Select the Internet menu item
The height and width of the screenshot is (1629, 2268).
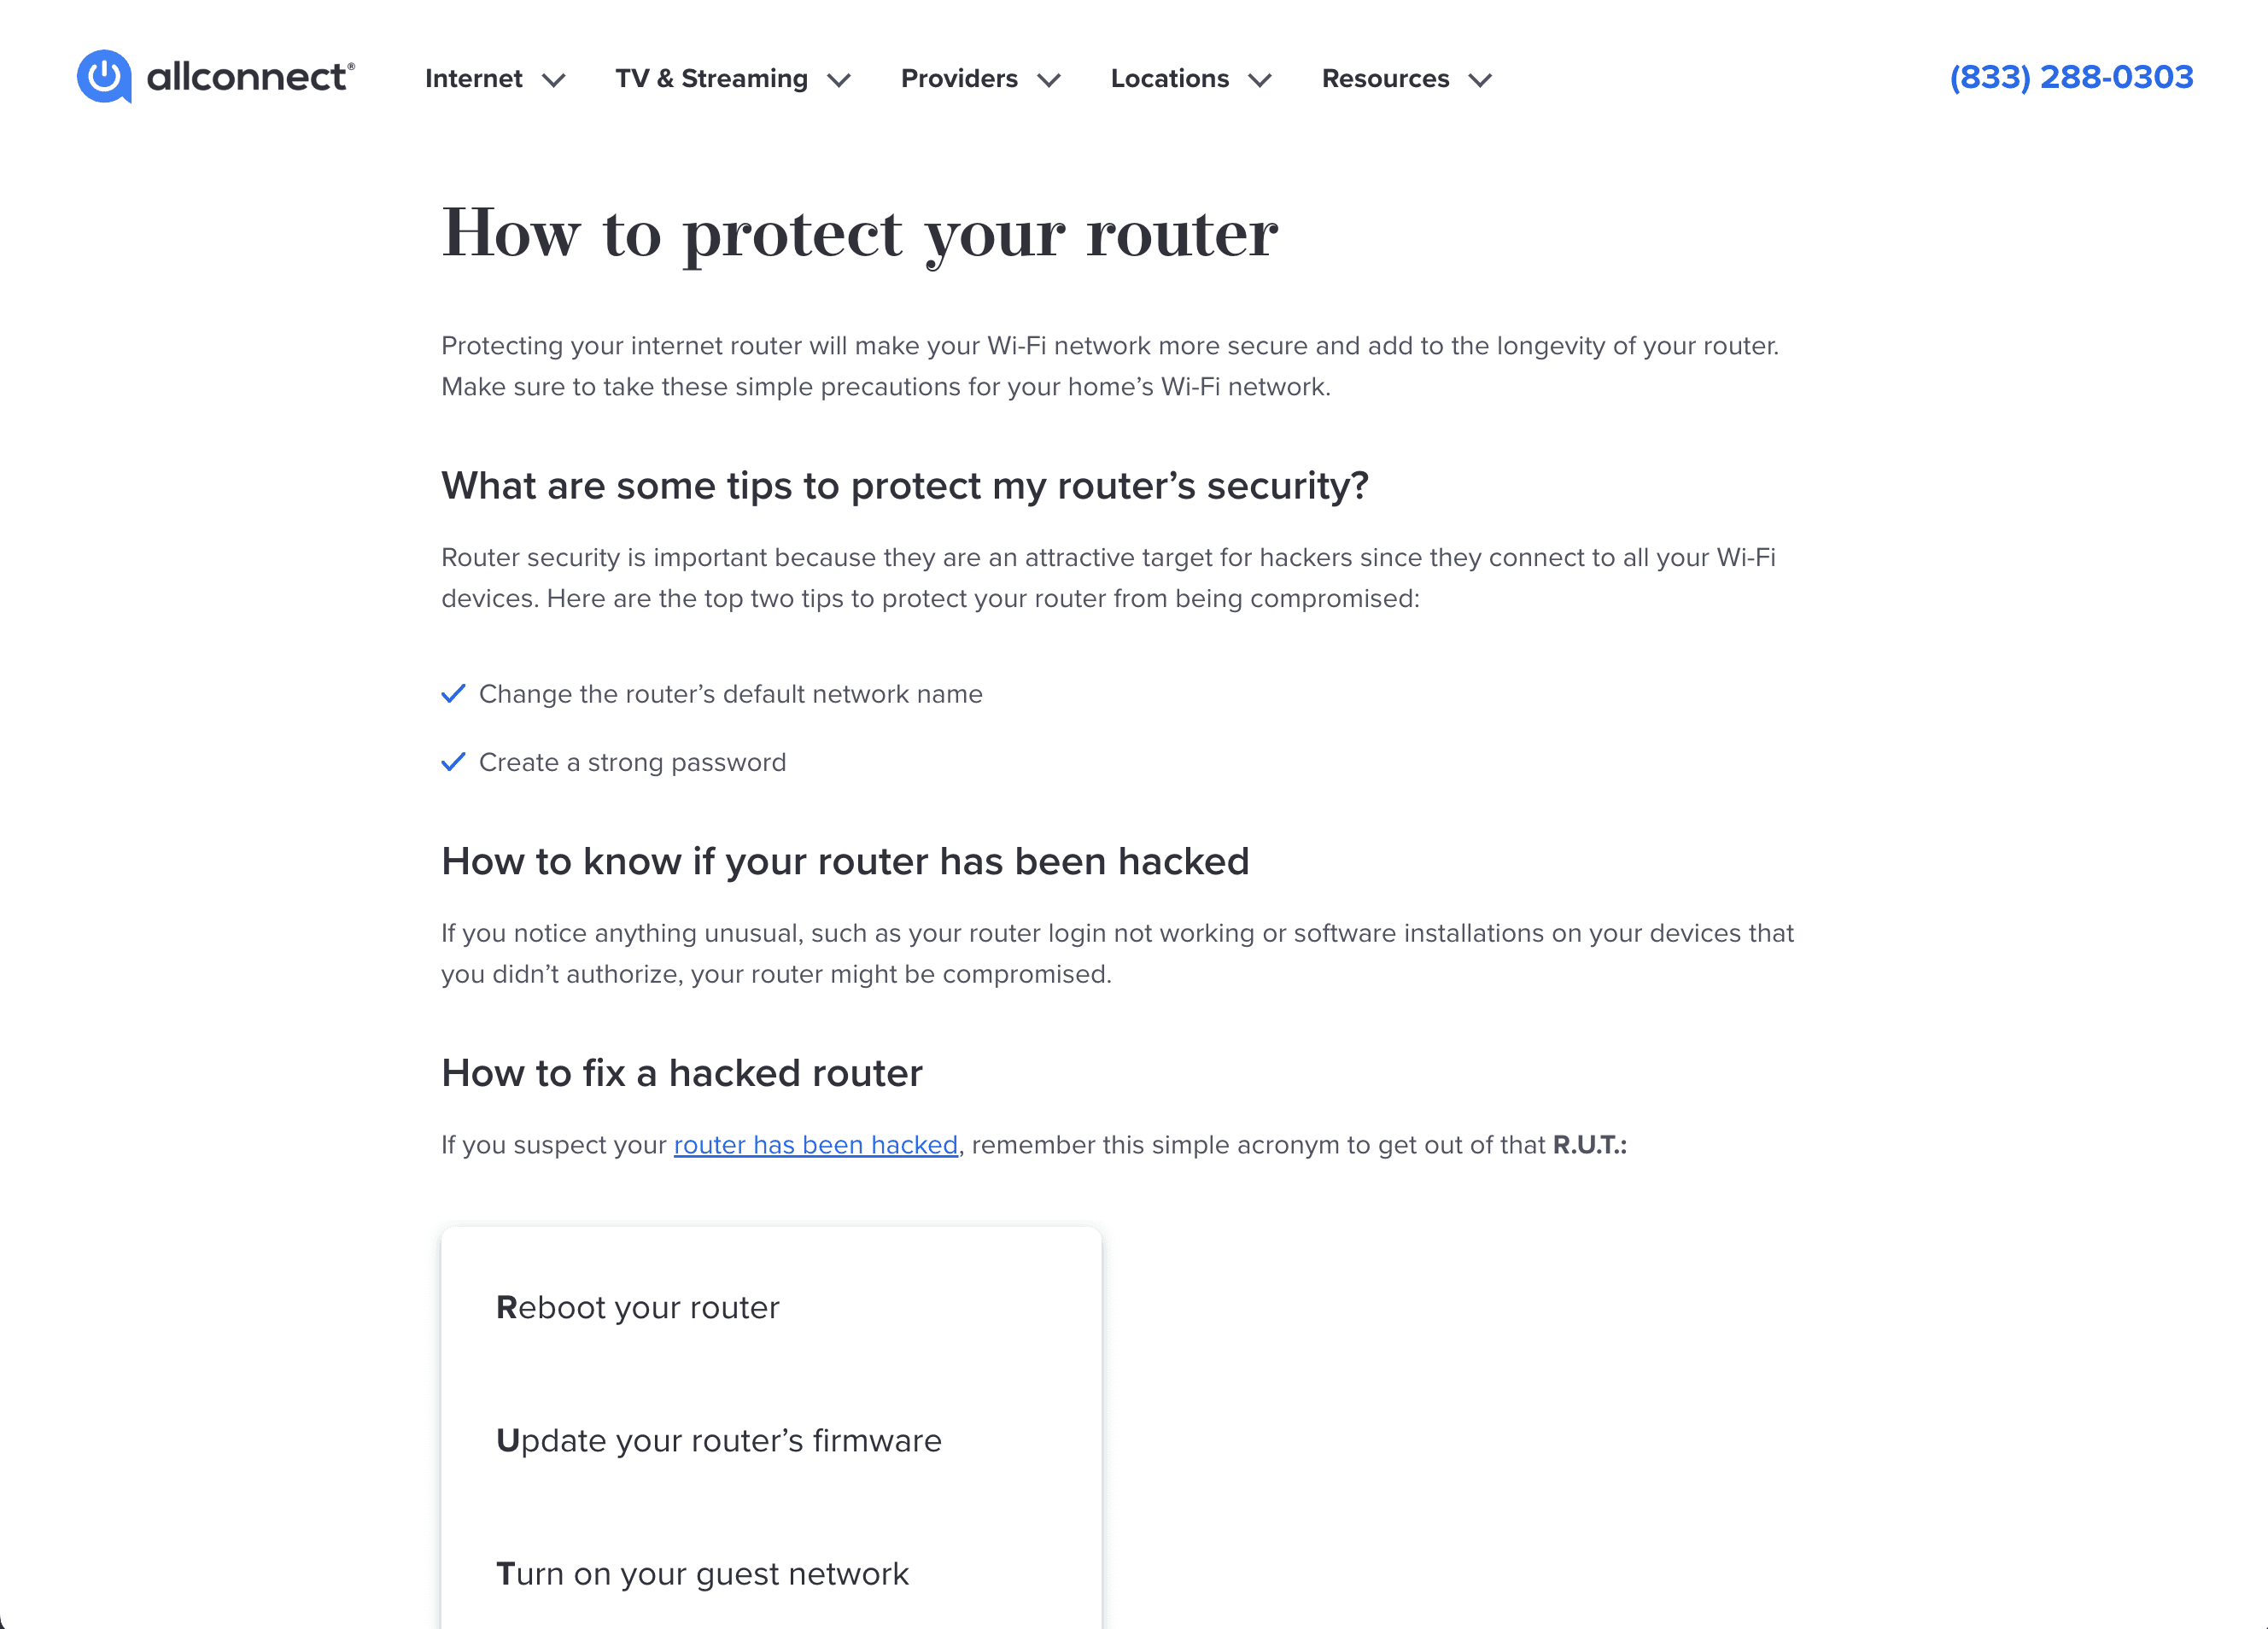(474, 78)
